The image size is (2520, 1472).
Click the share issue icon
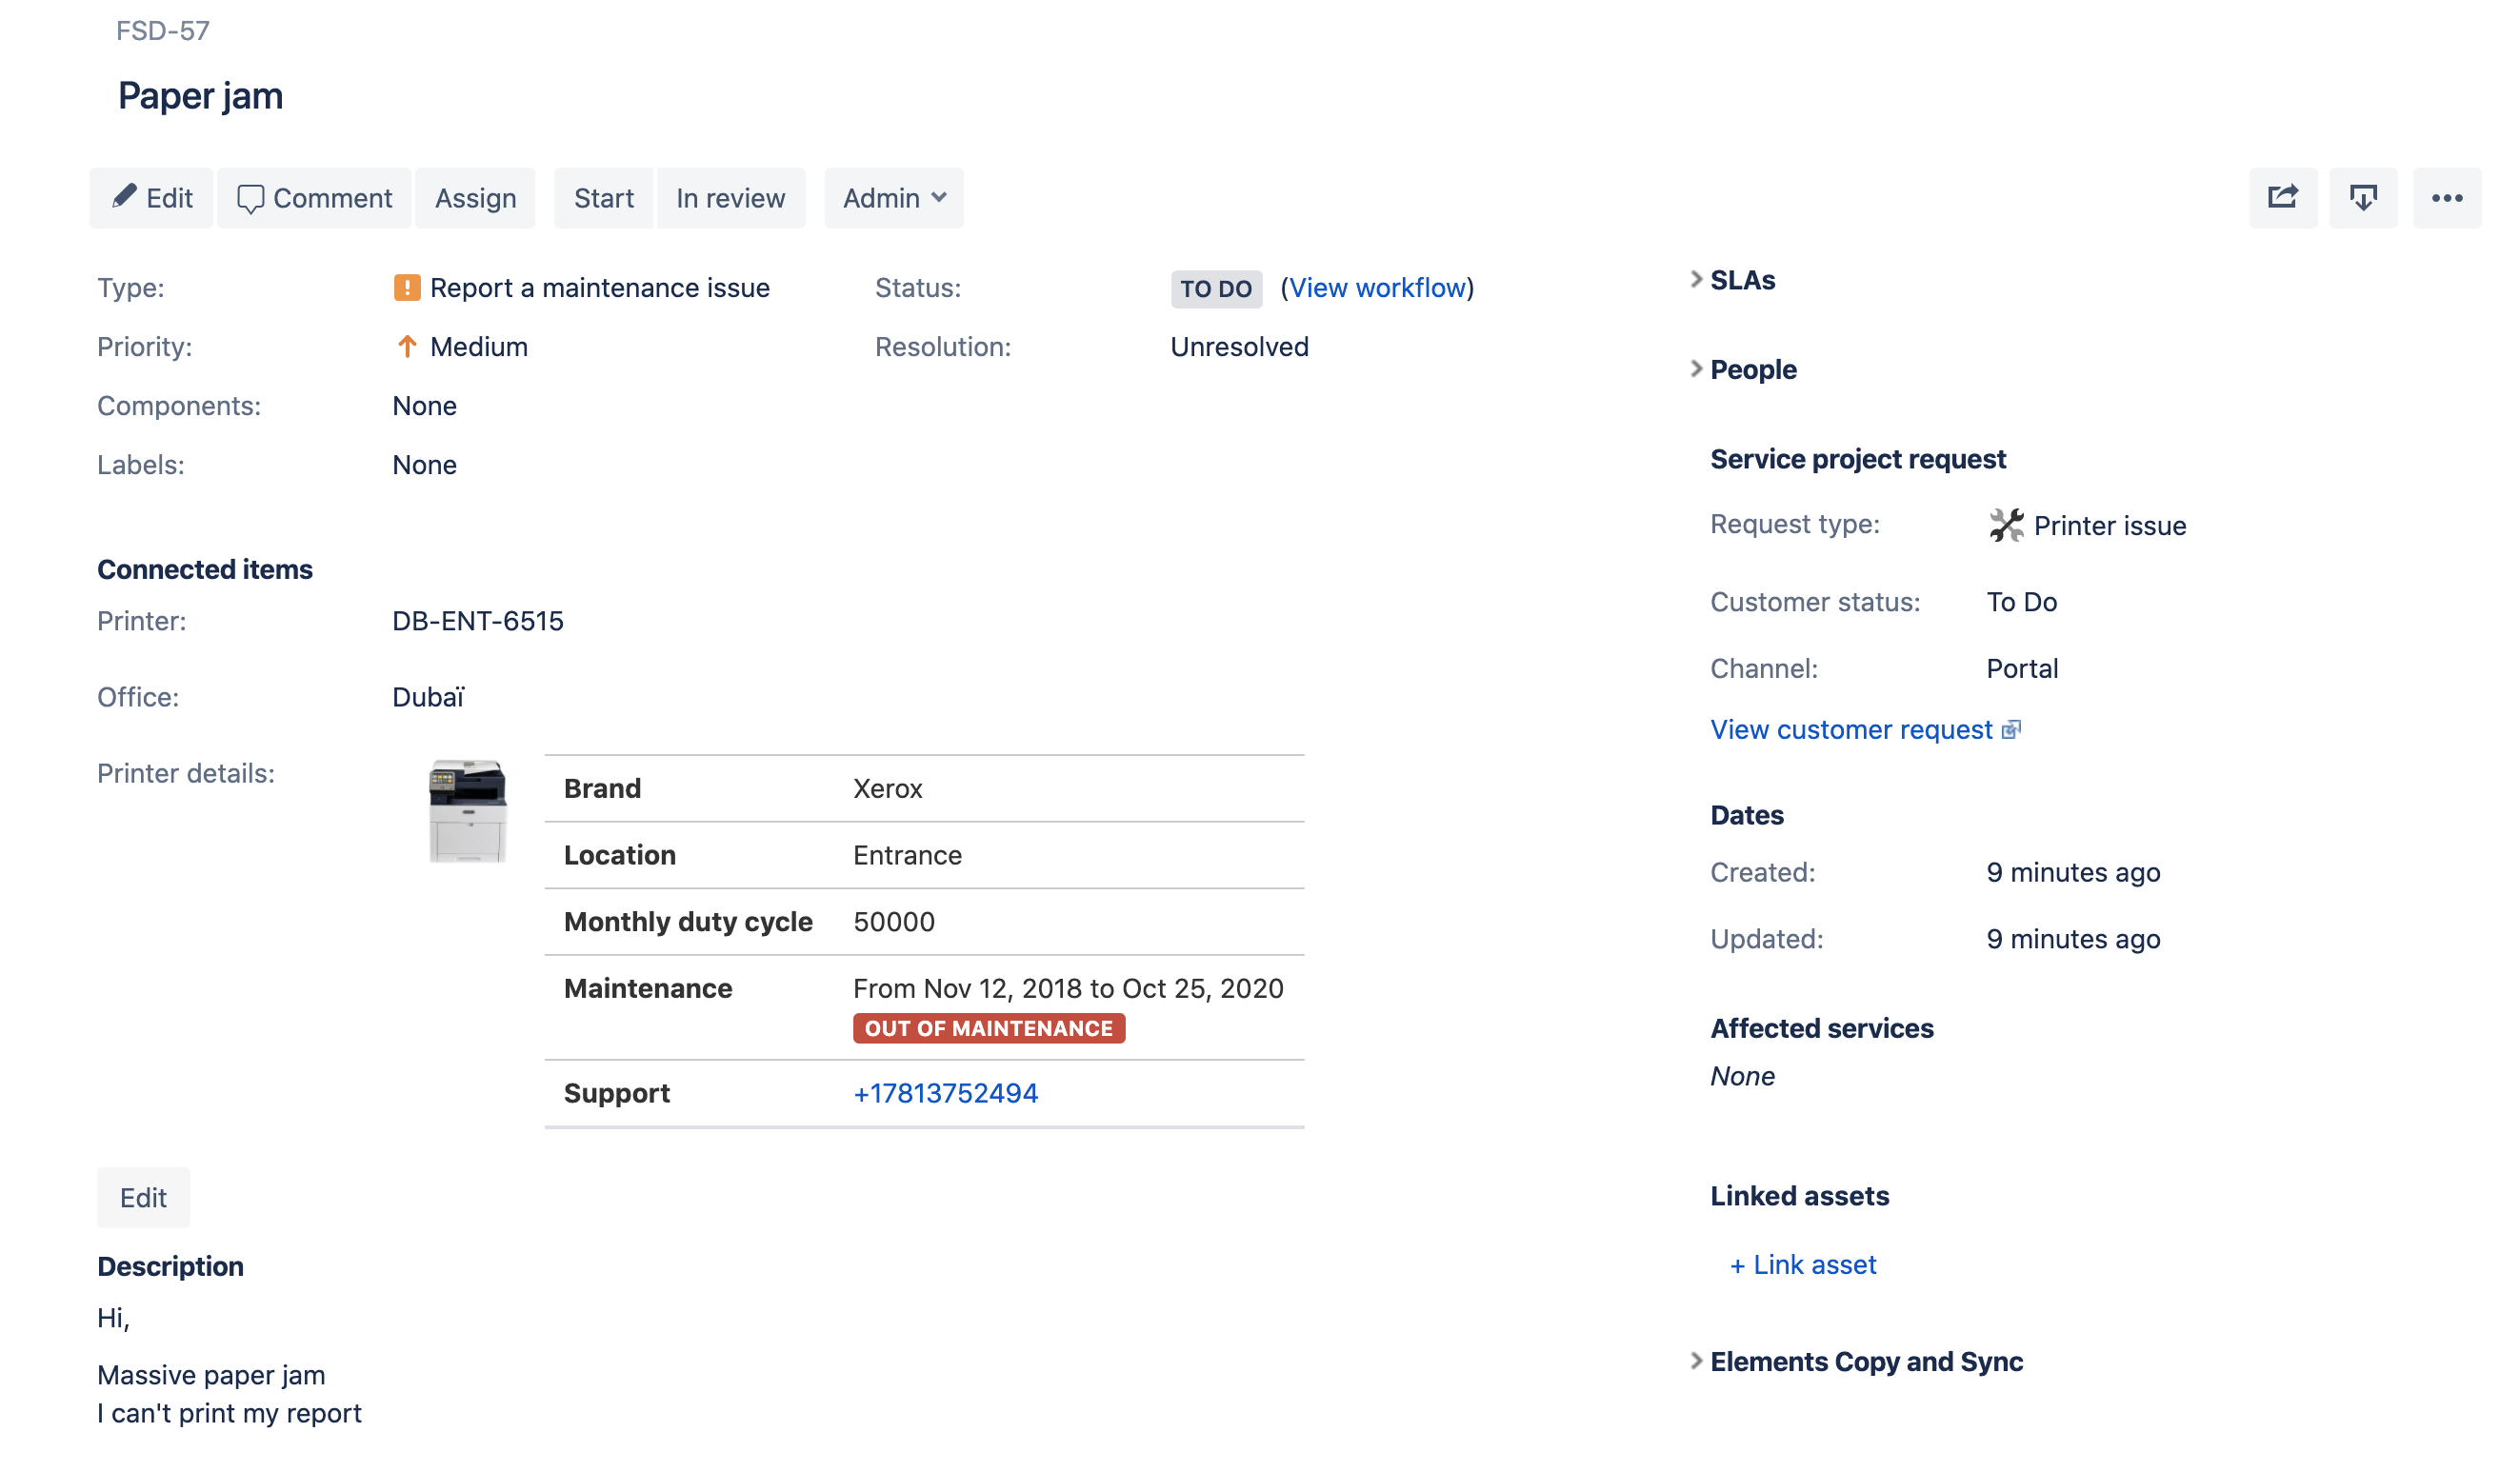[2282, 198]
